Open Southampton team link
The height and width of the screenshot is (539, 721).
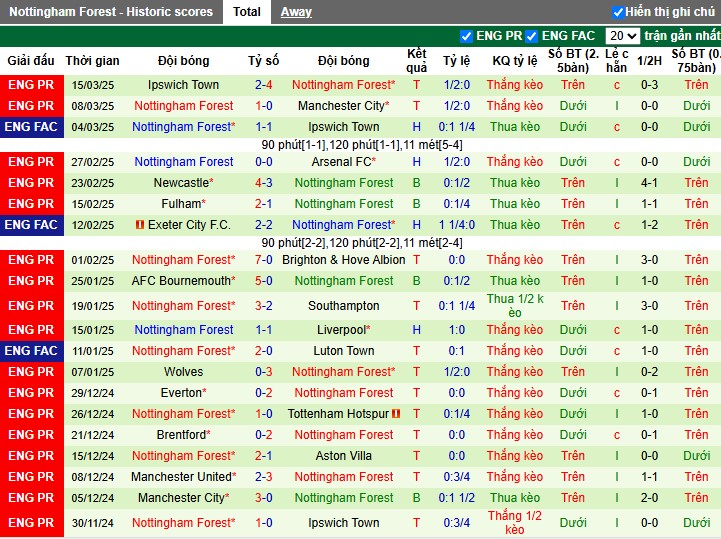(x=343, y=306)
